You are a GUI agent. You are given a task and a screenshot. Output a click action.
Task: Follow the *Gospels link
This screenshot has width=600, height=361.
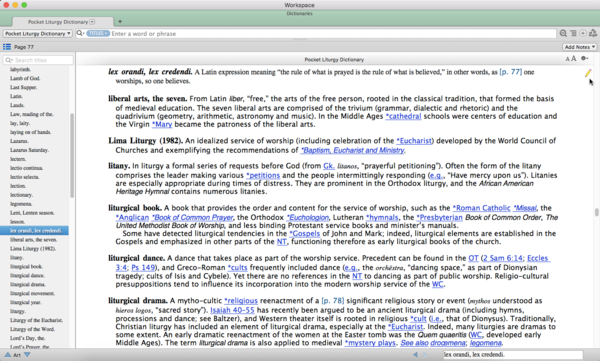305,233
